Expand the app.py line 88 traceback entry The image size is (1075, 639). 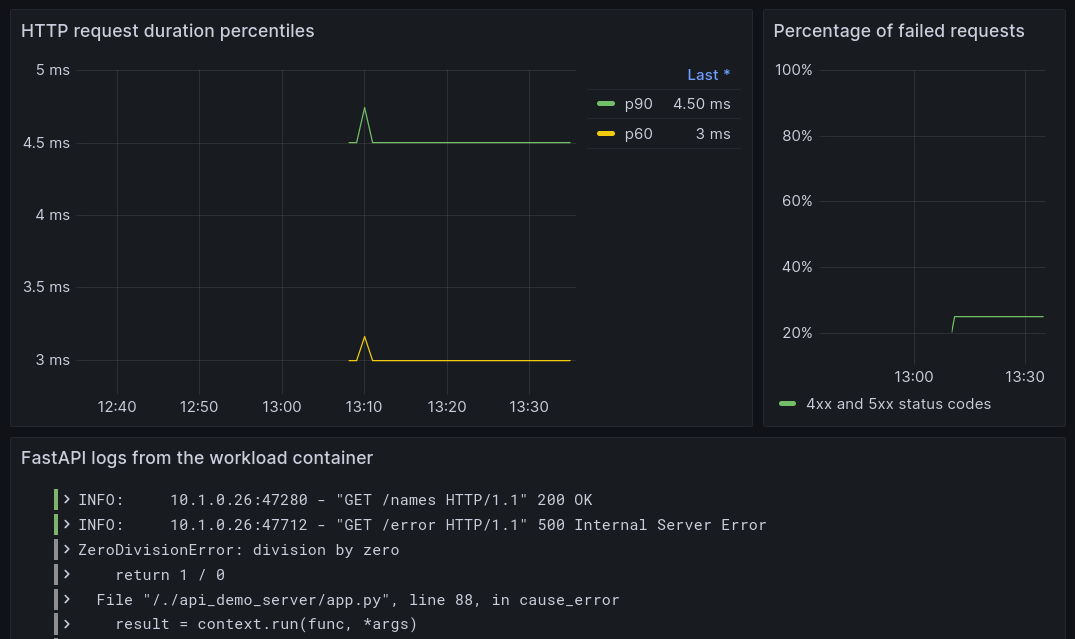coord(66,599)
